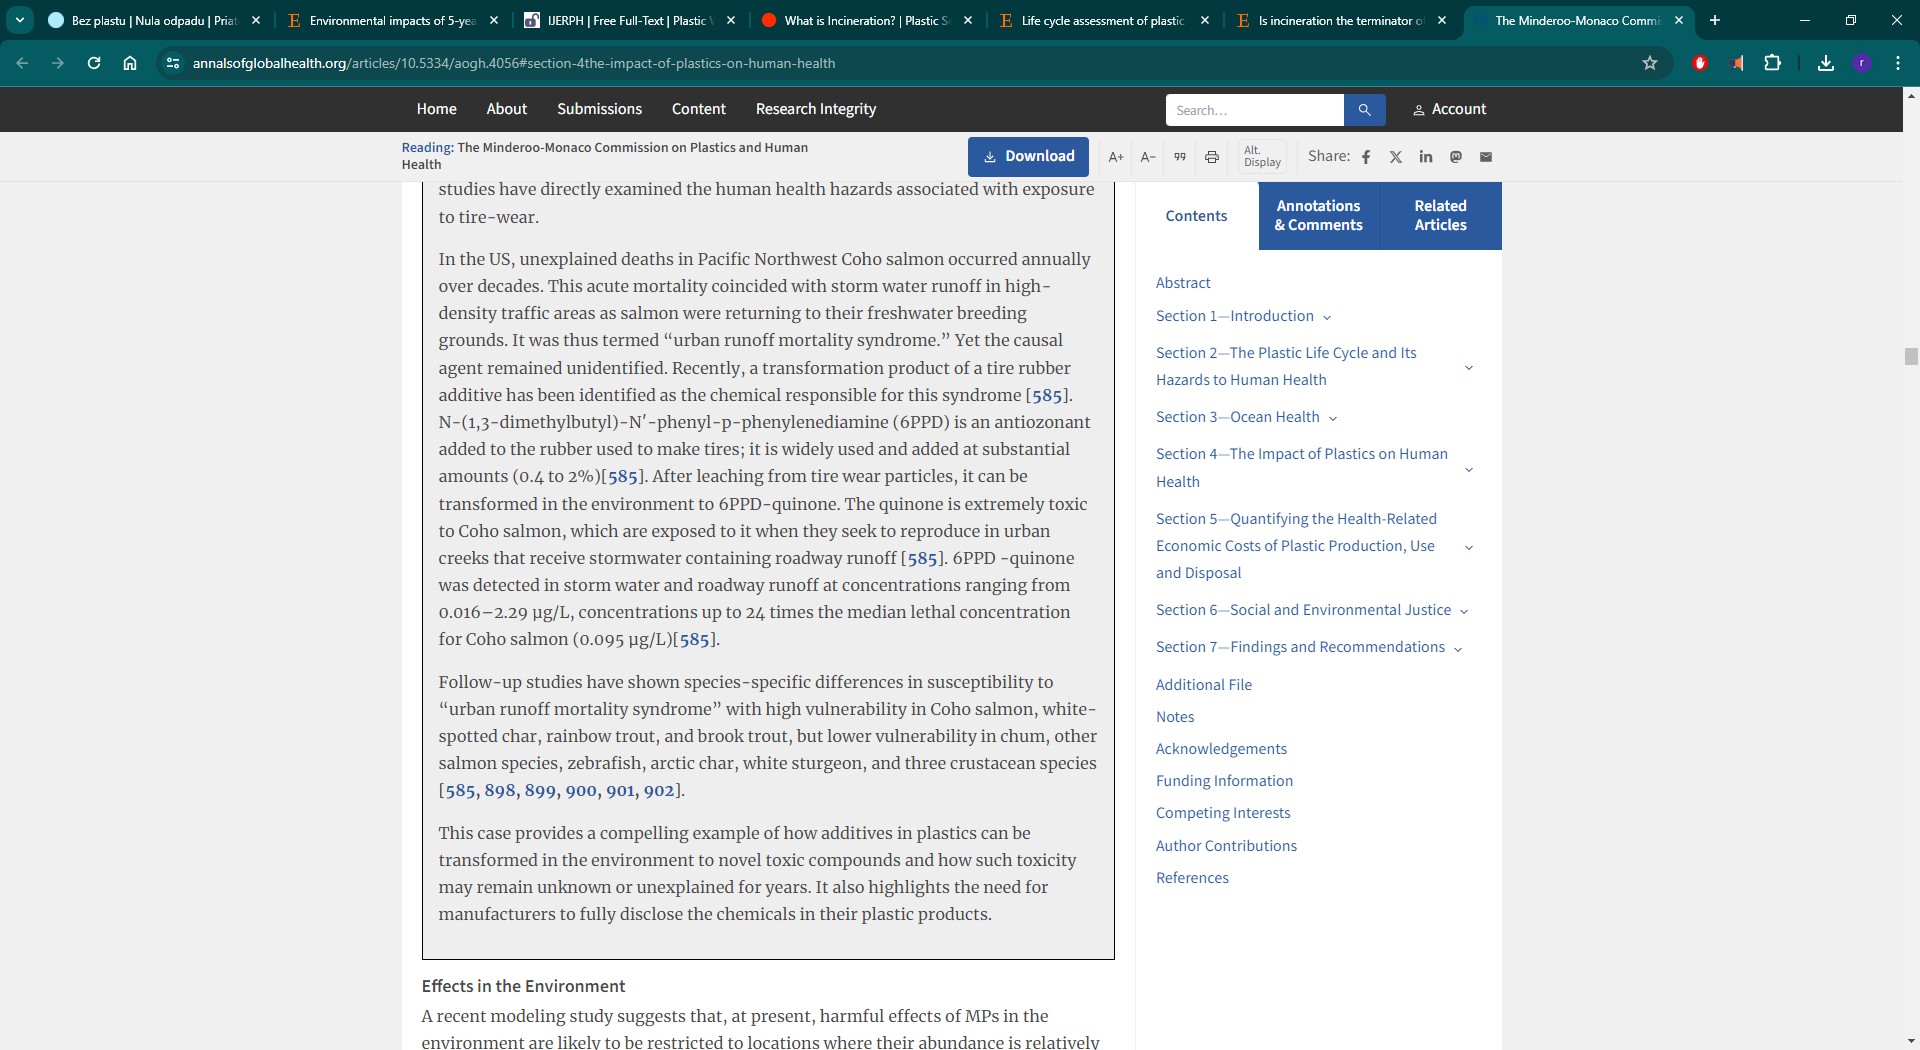The height and width of the screenshot is (1050, 1920).
Task: Share article on Mastodon
Action: tap(1456, 157)
